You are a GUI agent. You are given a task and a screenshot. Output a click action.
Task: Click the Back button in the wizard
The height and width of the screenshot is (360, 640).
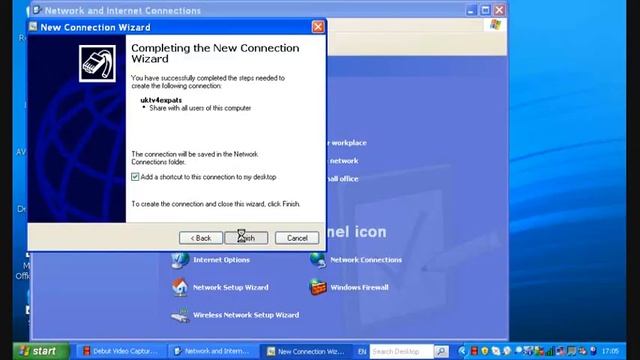coord(201,238)
